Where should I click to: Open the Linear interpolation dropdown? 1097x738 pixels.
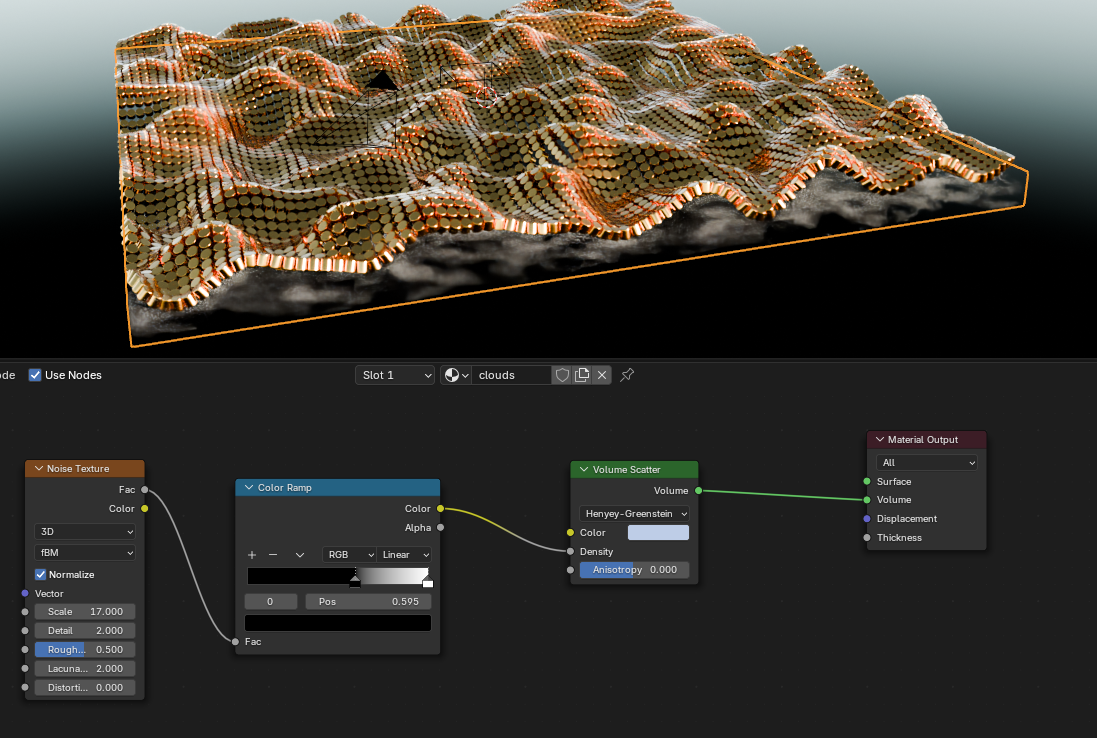[x=404, y=554]
